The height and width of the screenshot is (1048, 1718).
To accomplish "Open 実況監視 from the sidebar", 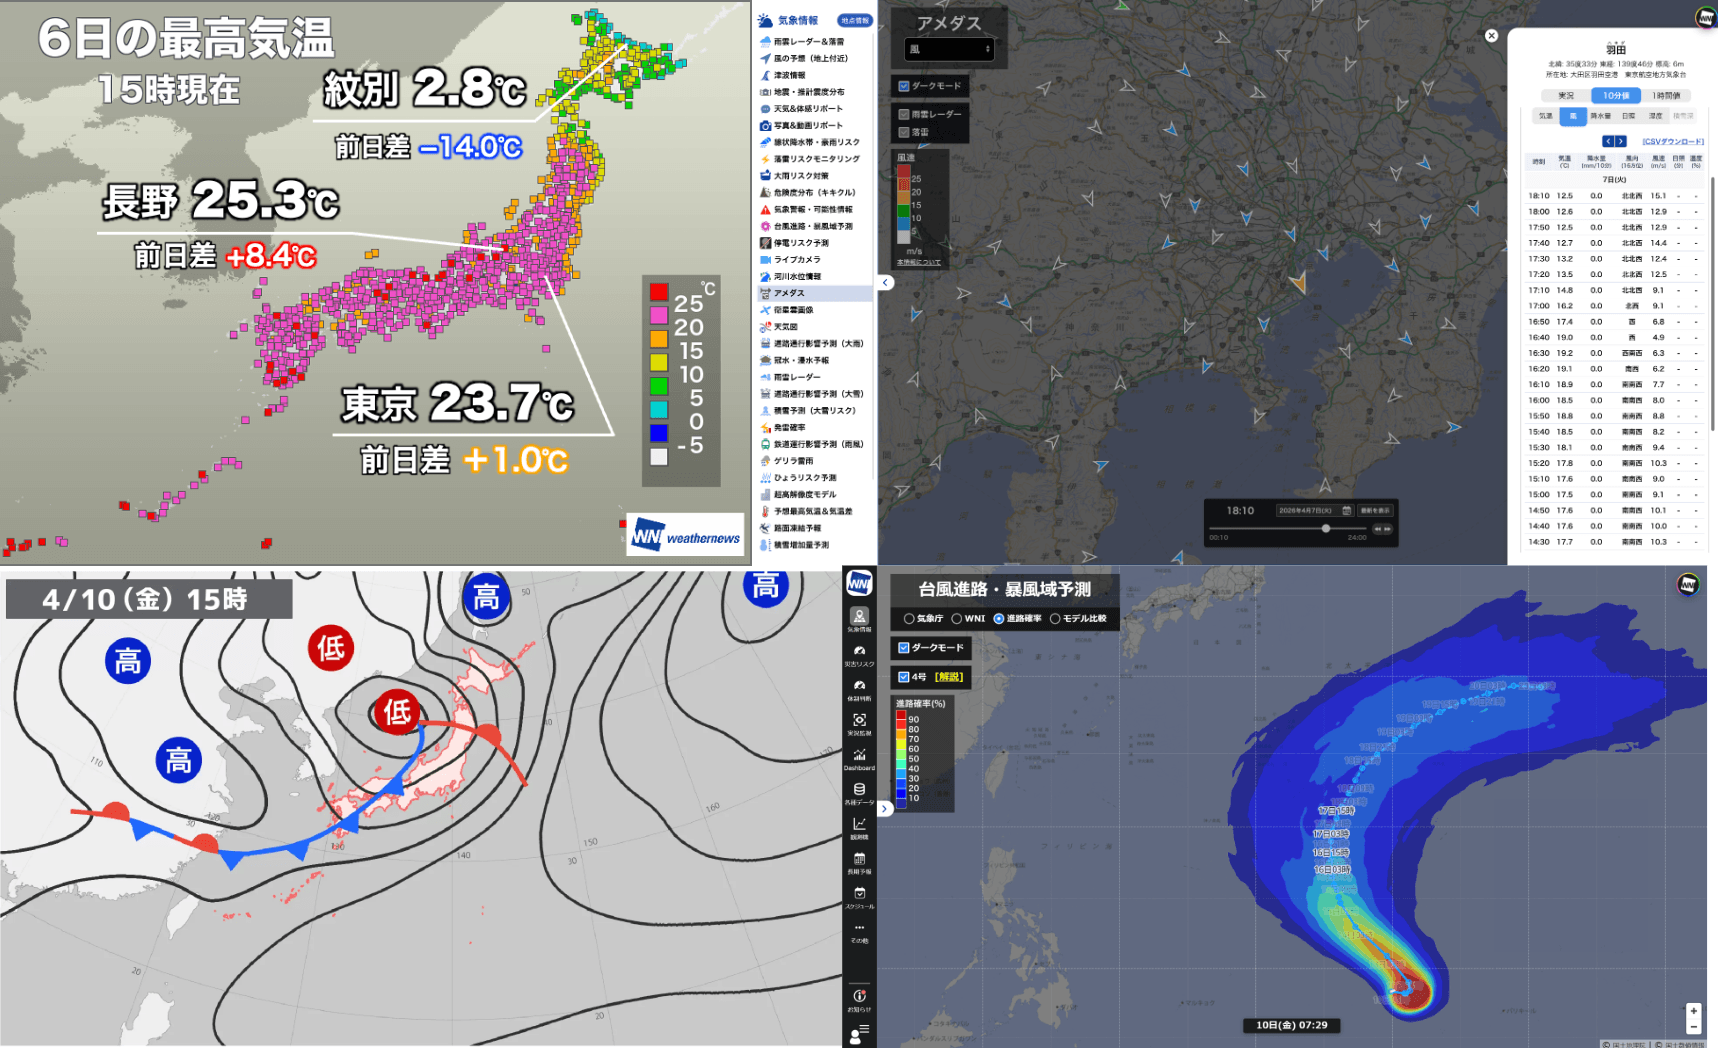I will 859,722.
